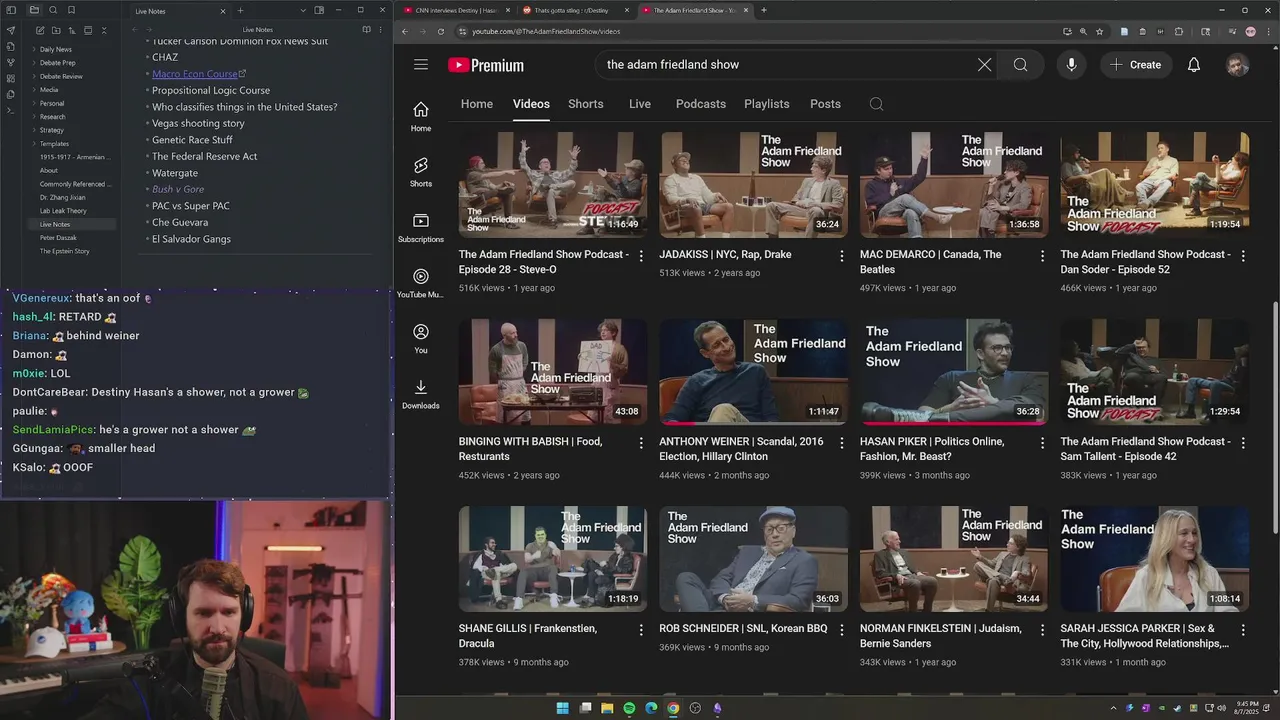Switch to CNN Interviews Destiny browser tab
The image size is (1280, 720).
point(455,10)
